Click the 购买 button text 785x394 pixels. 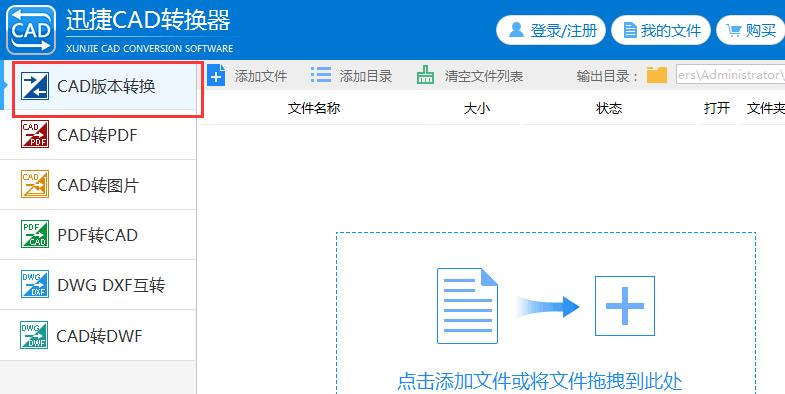pos(760,31)
